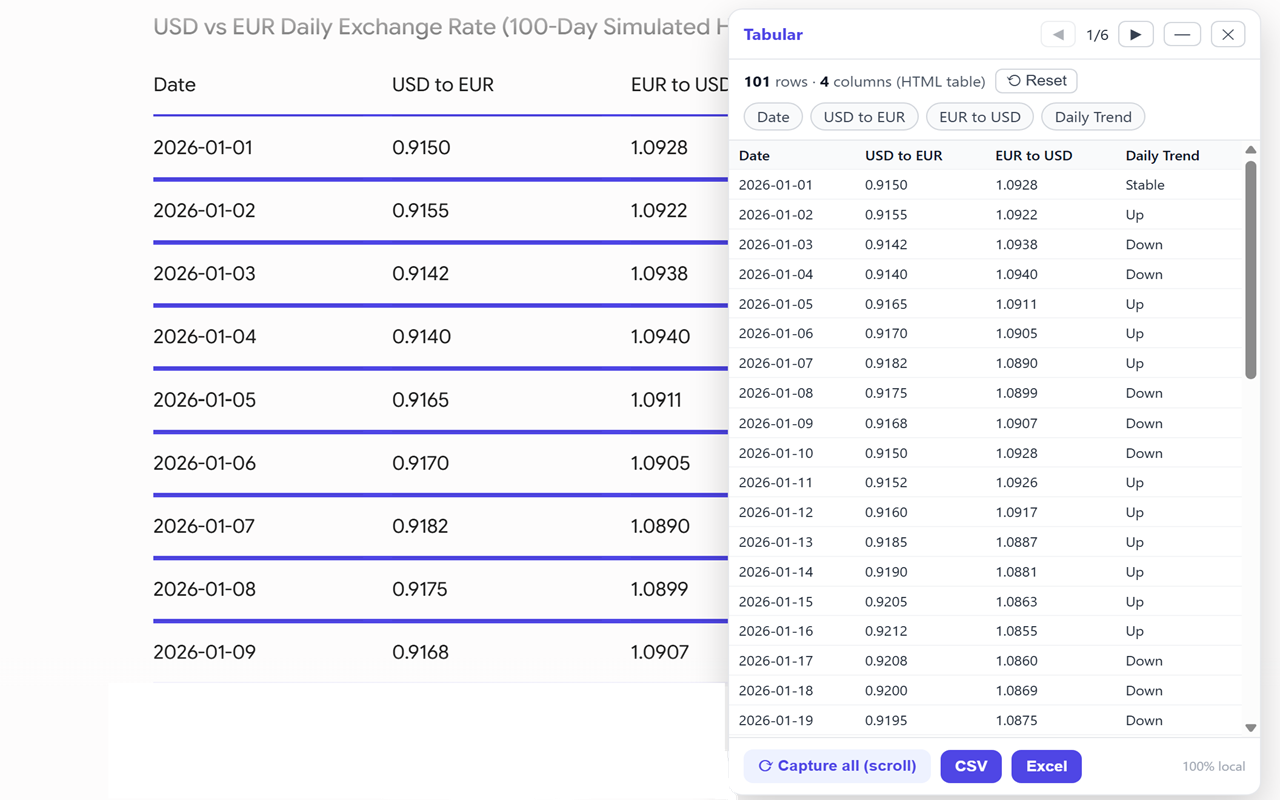Go to next table with right arrow
The width and height of the screenshot is (1280, 800).
coord(1135,35)
